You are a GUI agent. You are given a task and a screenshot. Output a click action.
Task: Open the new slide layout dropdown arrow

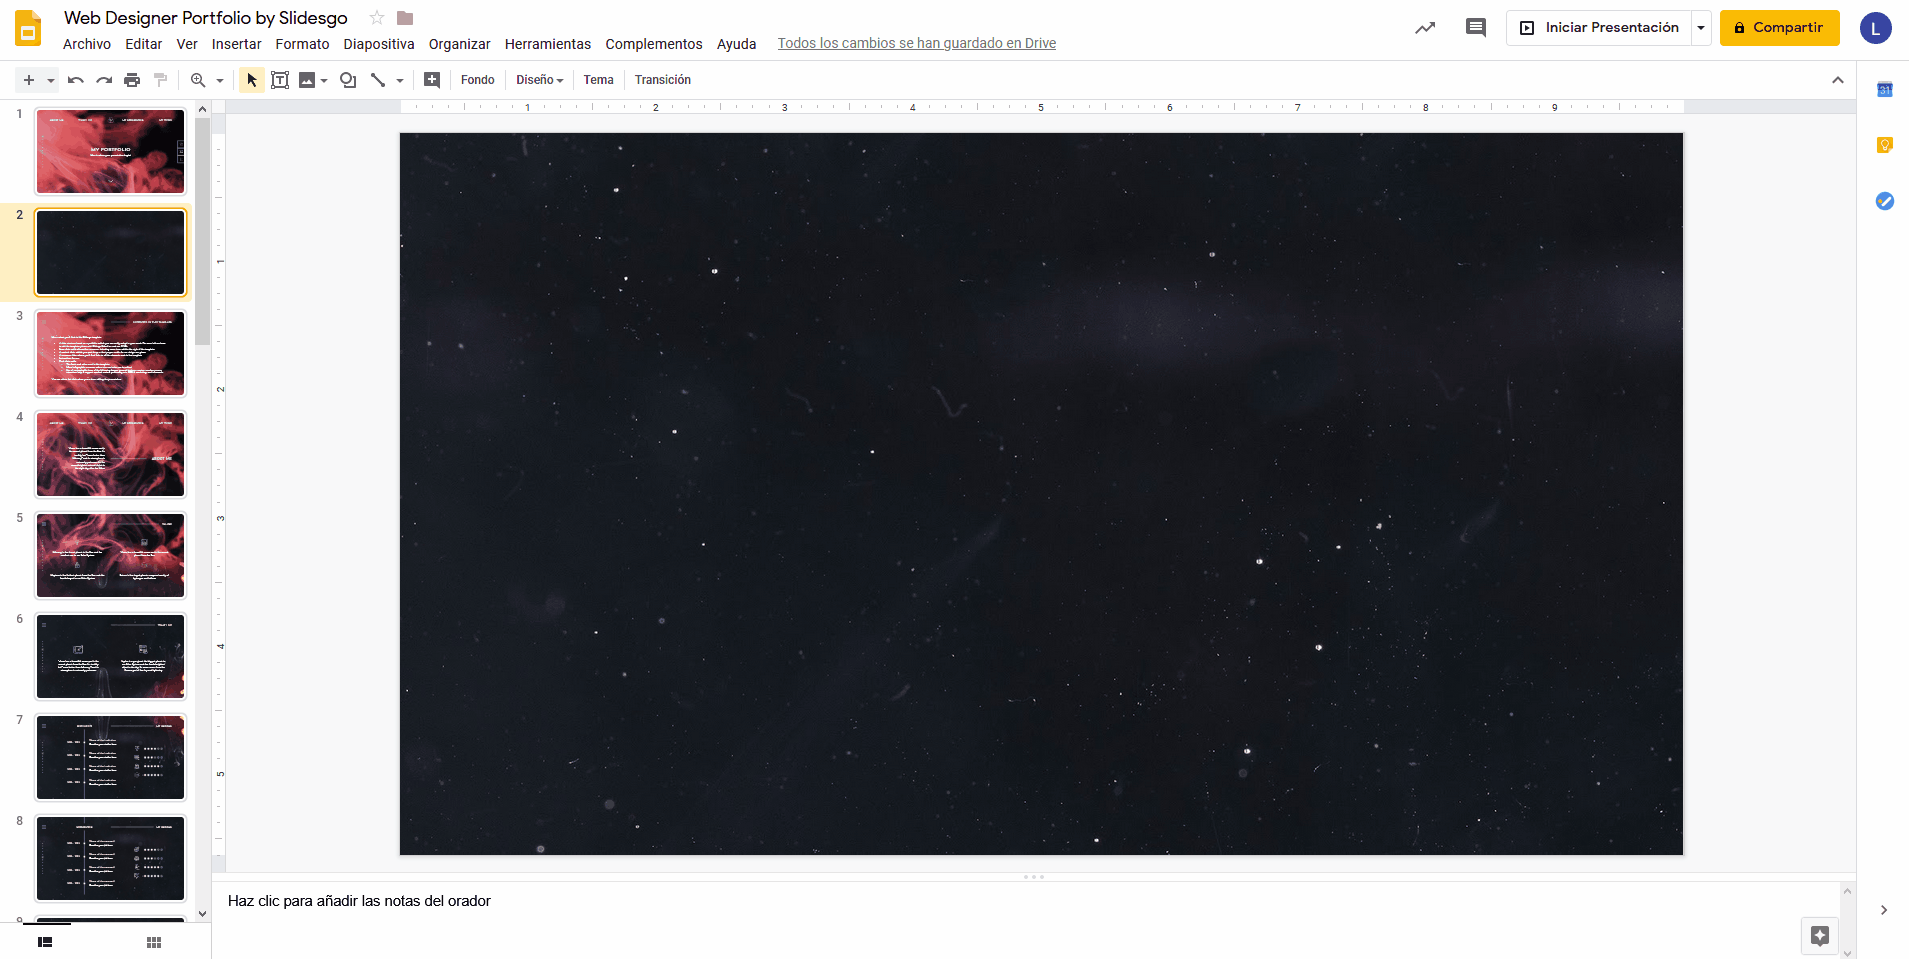click(x=50, y=80)
